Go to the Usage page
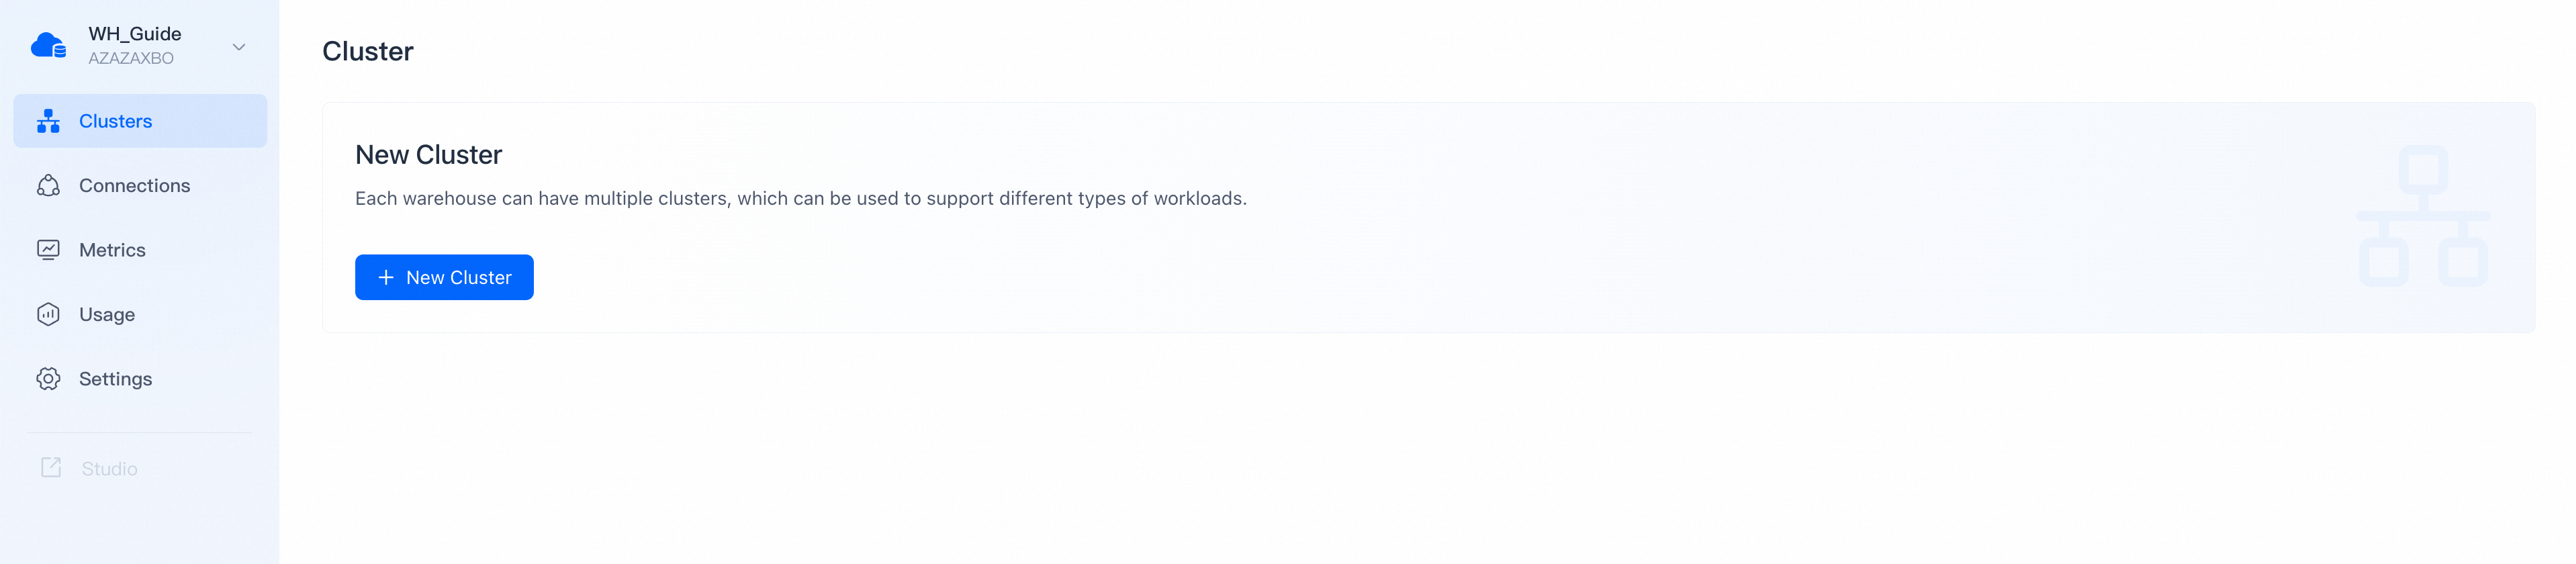 click(x=107, y=314)
